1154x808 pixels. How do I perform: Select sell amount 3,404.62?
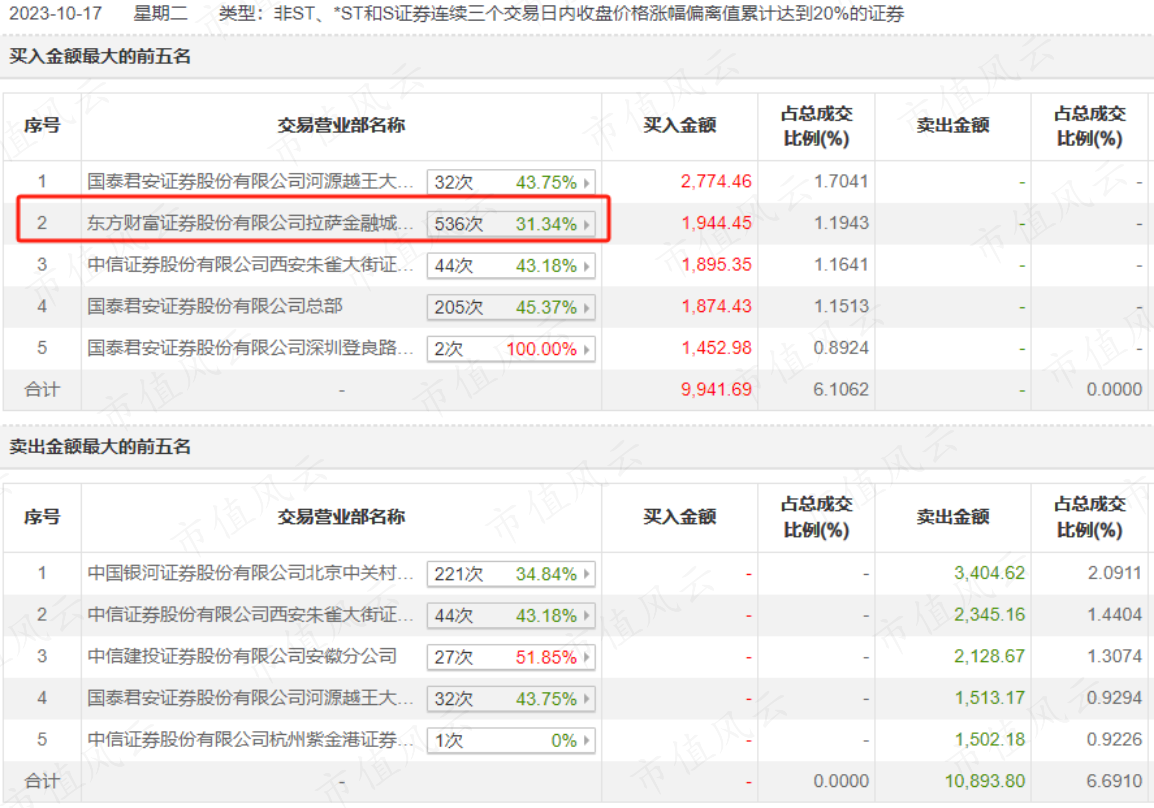(989, 573)
